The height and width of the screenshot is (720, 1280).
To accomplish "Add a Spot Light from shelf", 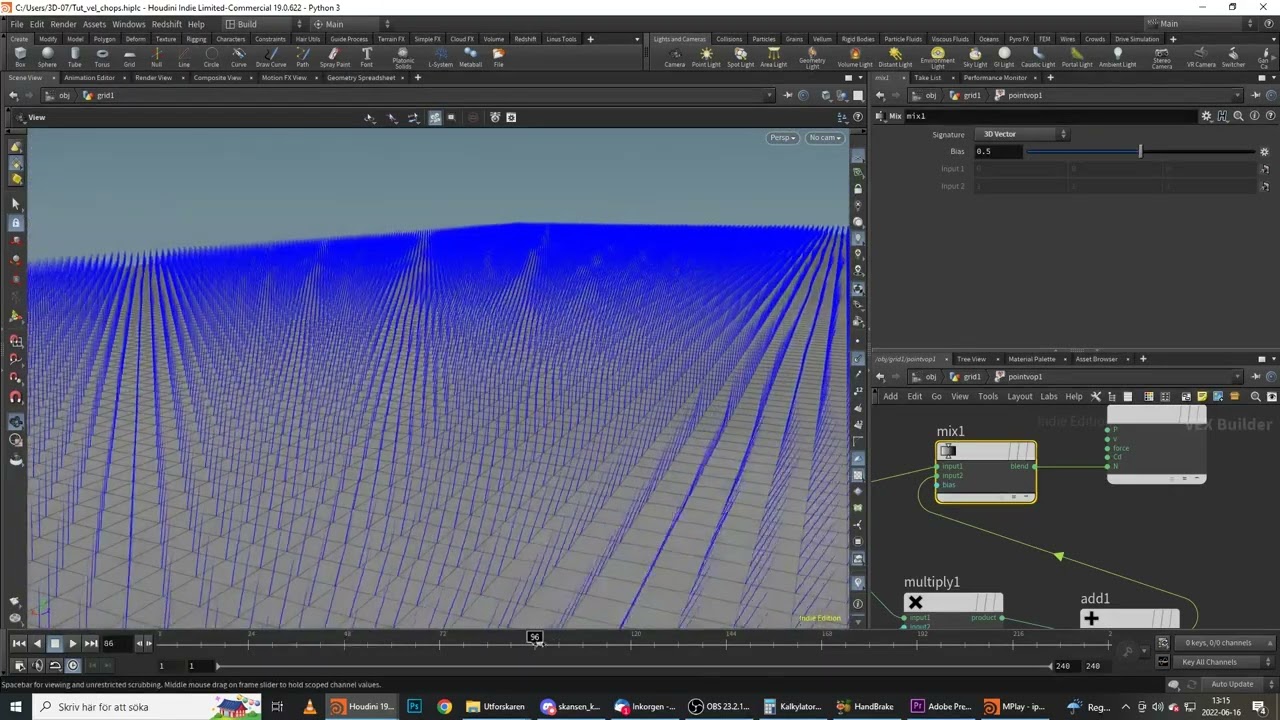I will [740, 57].
